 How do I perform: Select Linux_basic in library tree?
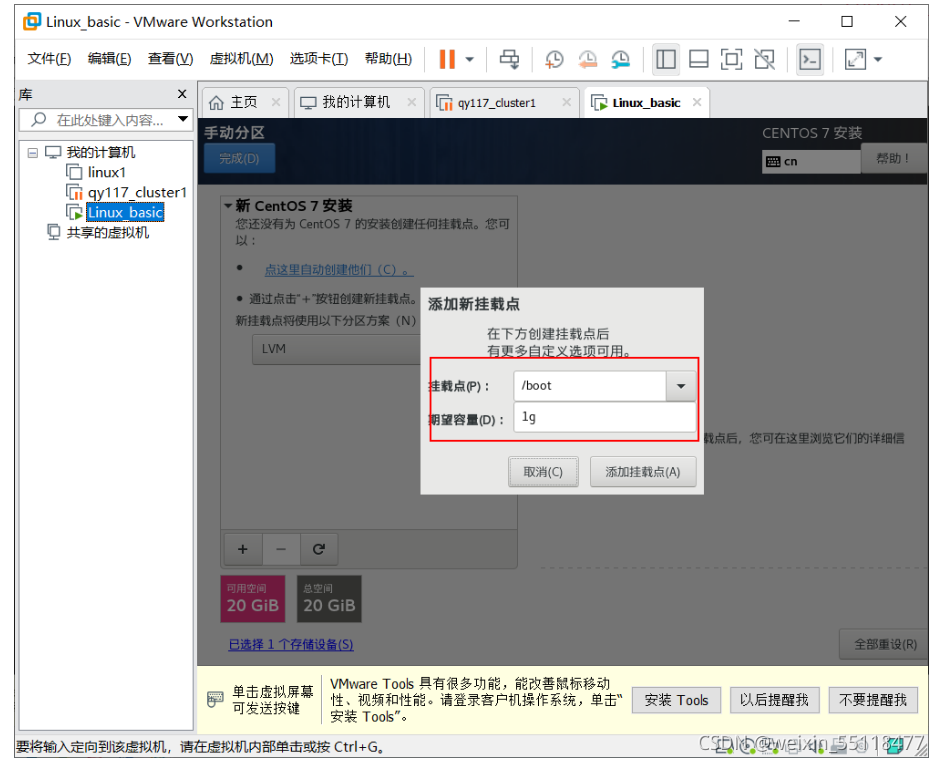(x=125, y=213)
